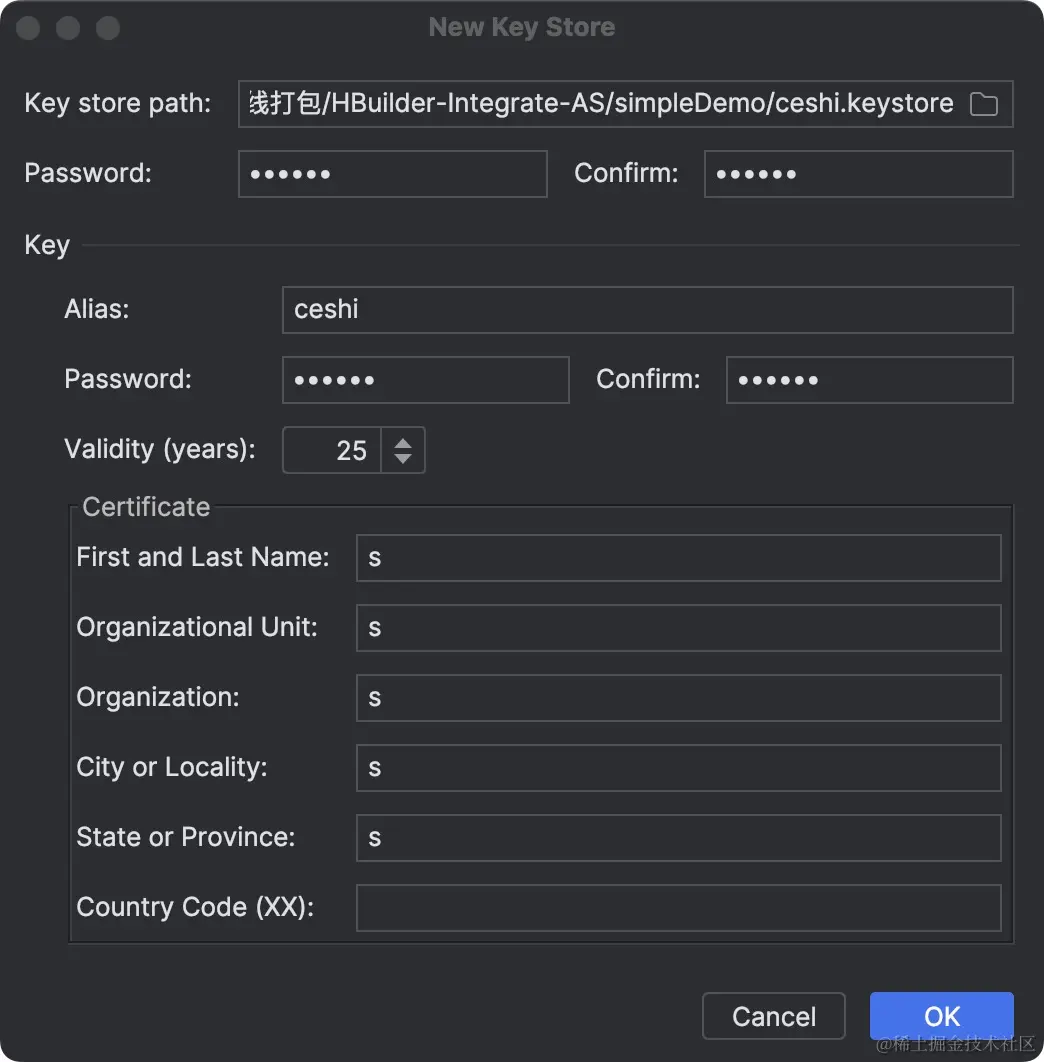Select the key Password field under Key section
Screen dimensions: 1044x1062
pos(426,380)
